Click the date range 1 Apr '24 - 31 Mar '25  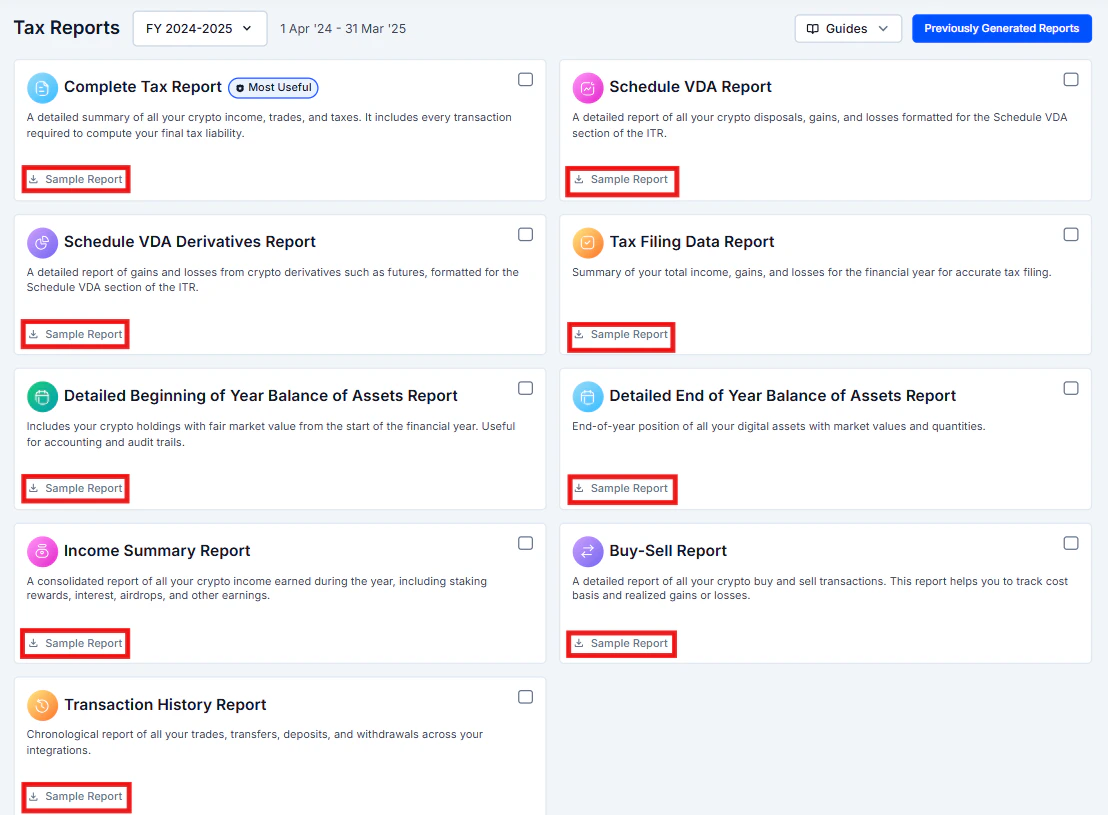[343, 29]
